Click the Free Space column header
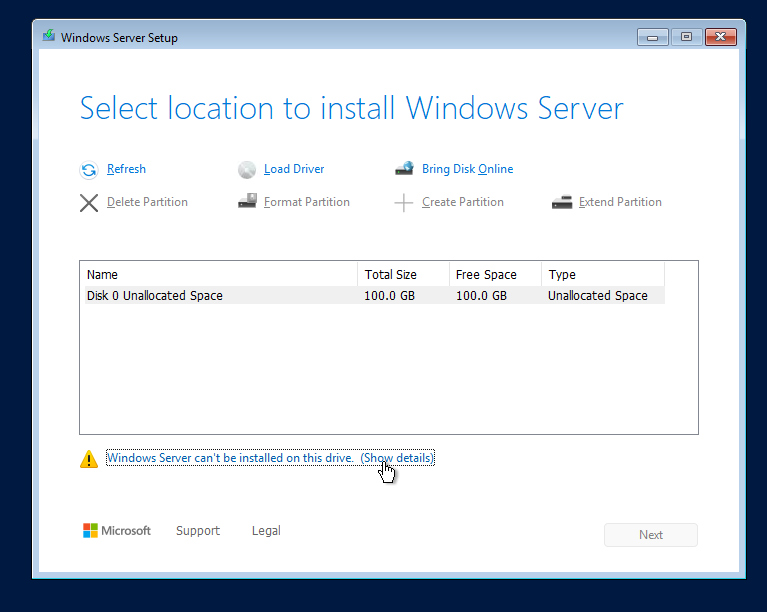767x612 pixels. 495,275
